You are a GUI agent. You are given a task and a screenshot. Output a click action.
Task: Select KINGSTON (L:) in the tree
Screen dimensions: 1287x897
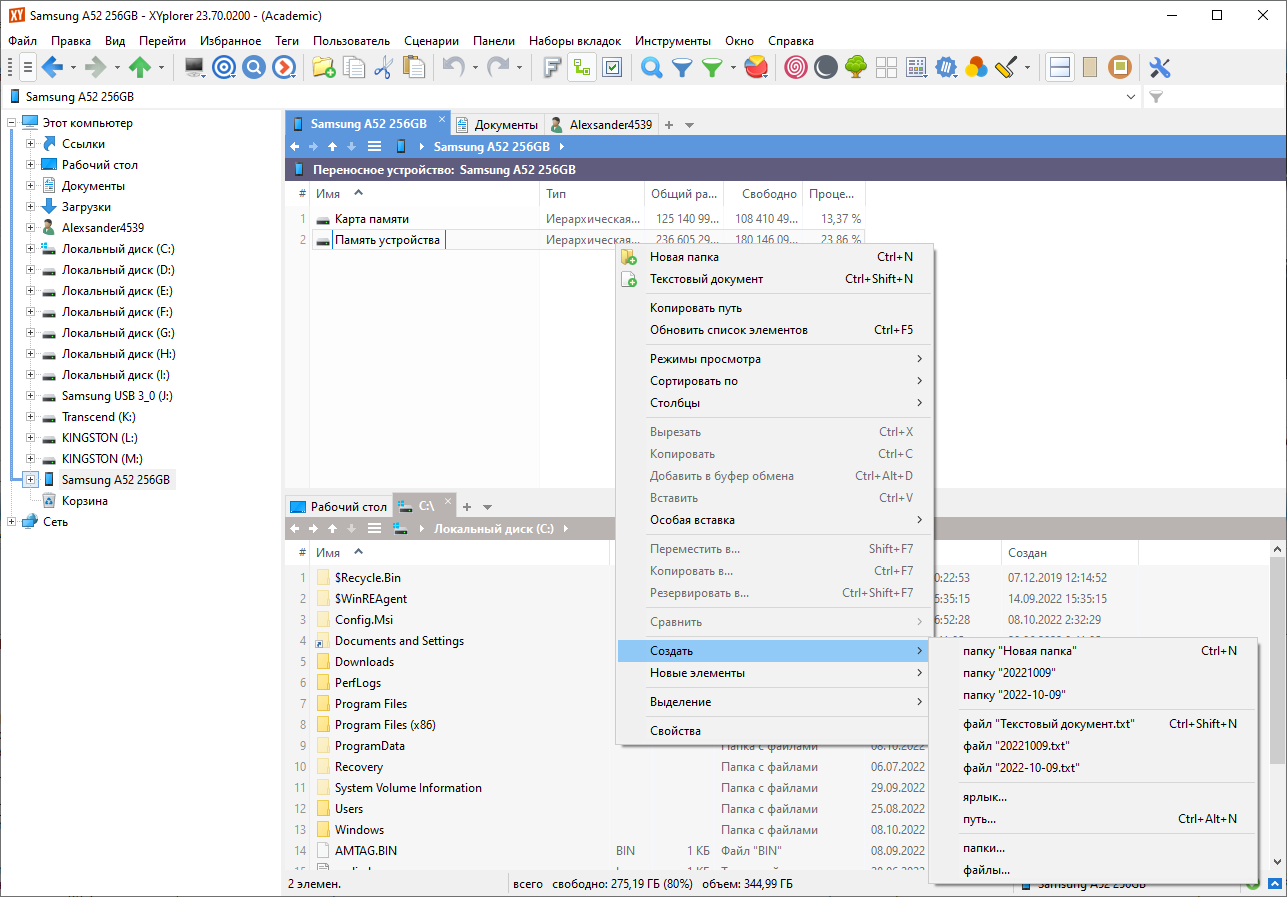coord(99,438)
